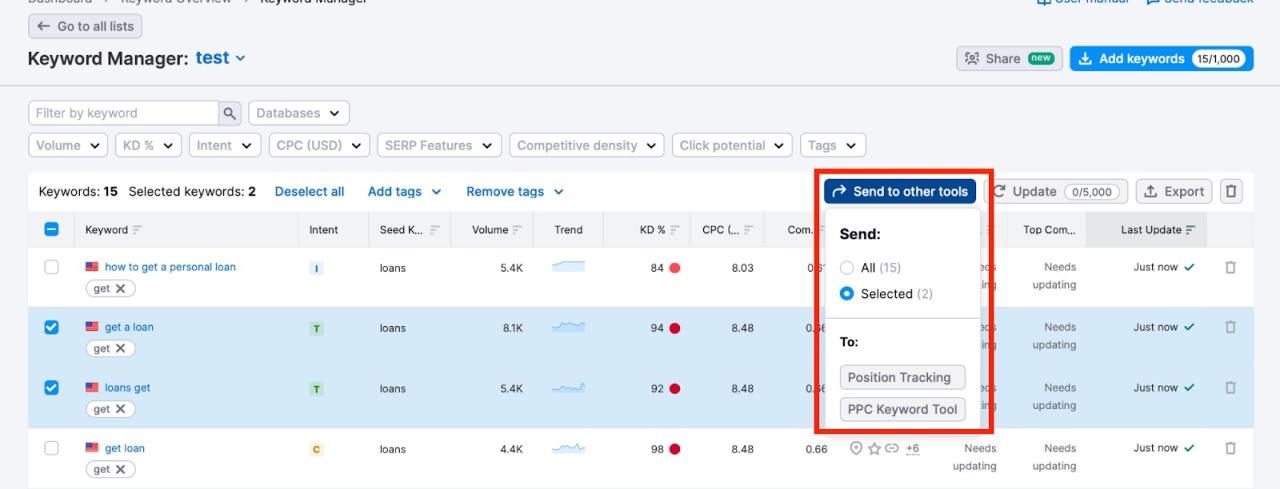Choose Position Tracking as send destination

click(x=902, y=377)
